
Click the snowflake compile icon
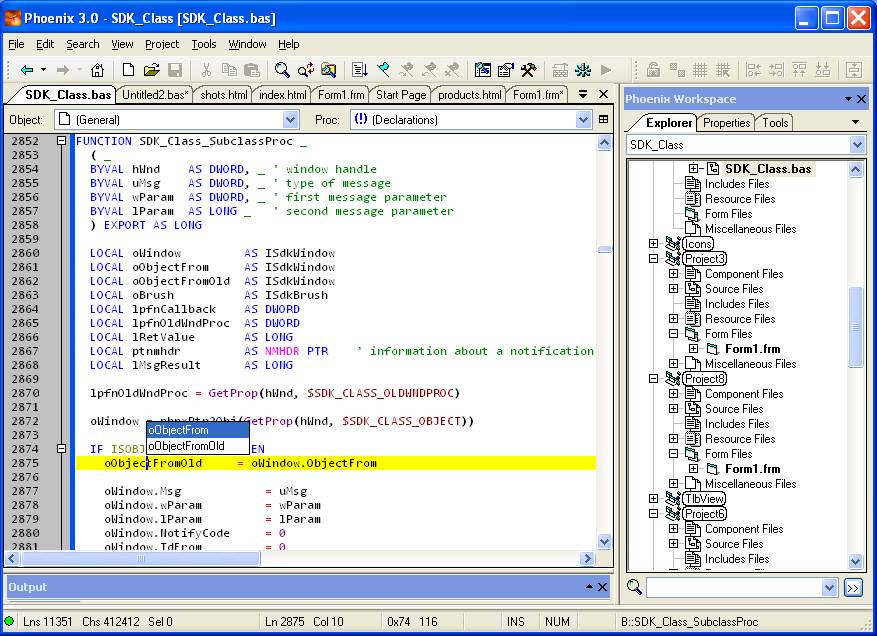pyautogui.click(x=583, y=70)
